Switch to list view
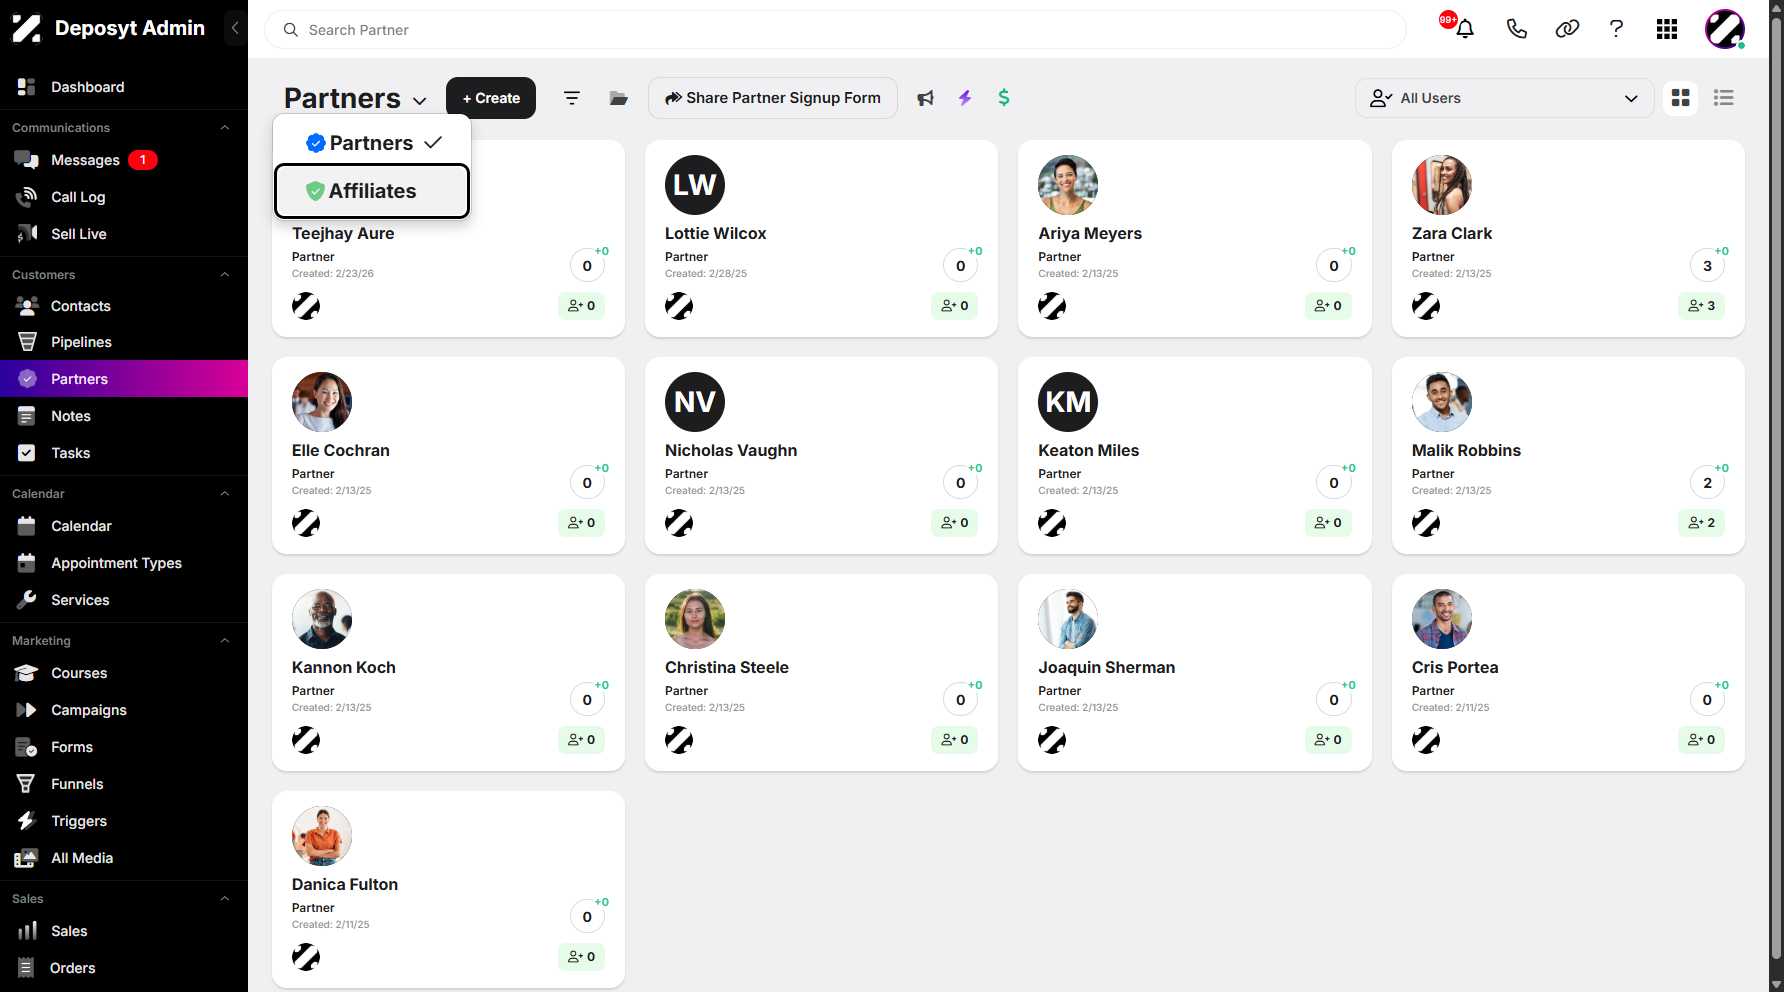The width and height of the screenshot is (1784, 992). (1724, 98)
